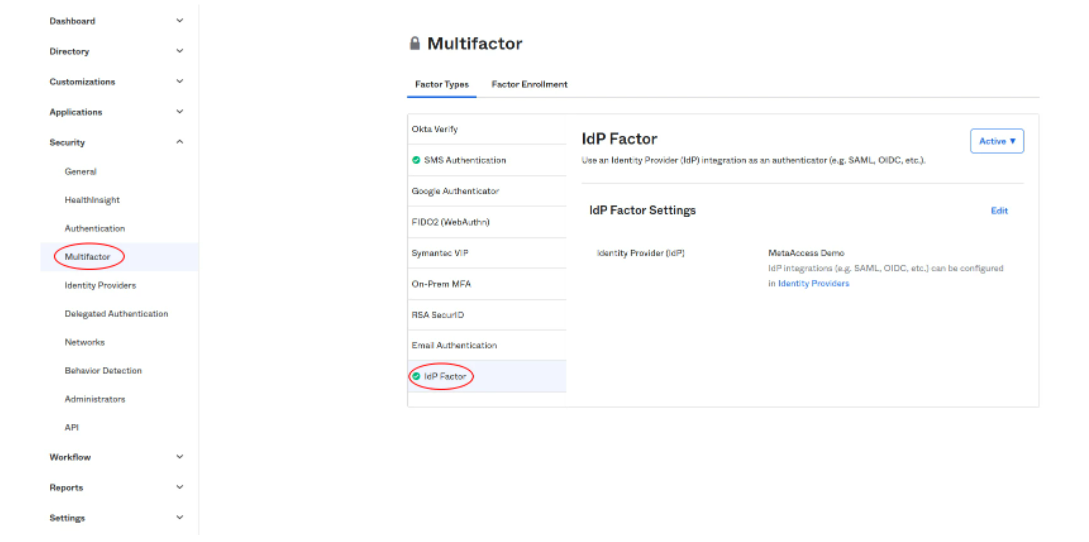Open API in the Security menu
The width and height of the screenshot is (1089, 542).
72,428
